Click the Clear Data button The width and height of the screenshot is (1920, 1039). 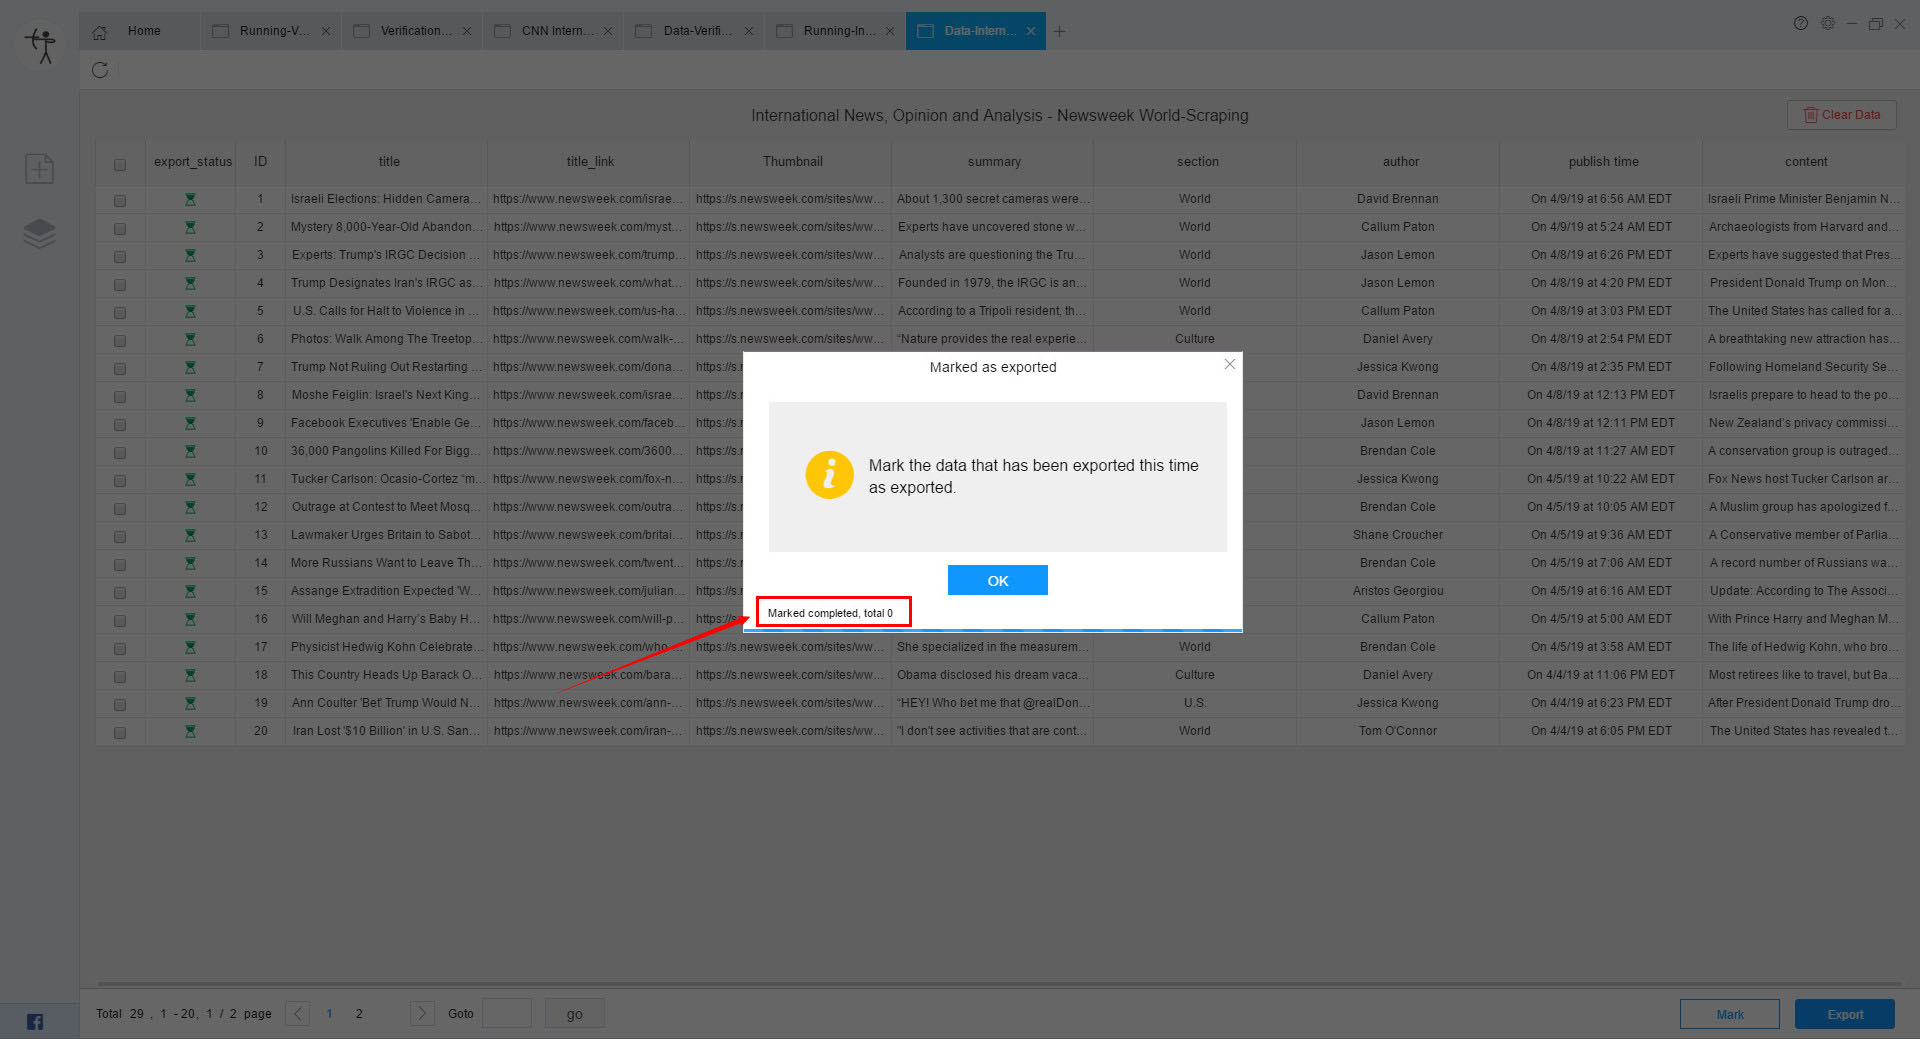(1841, 114)
